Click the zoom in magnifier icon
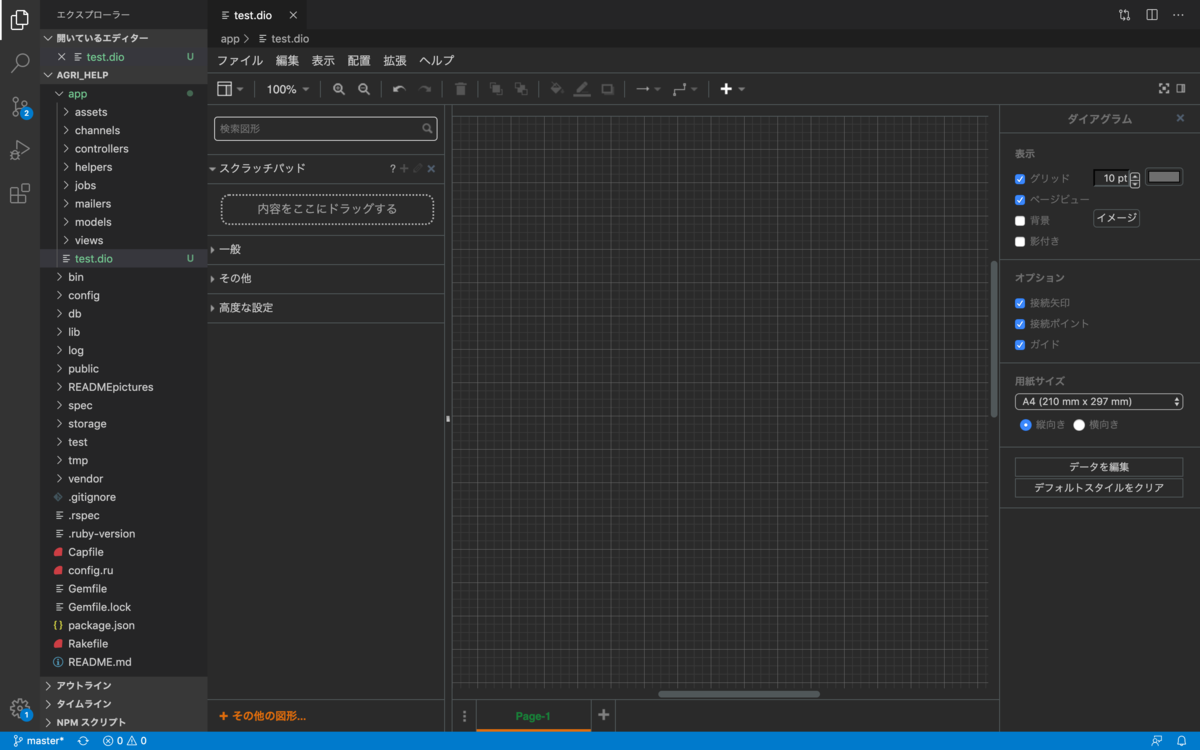 click(x=339, y=89)
